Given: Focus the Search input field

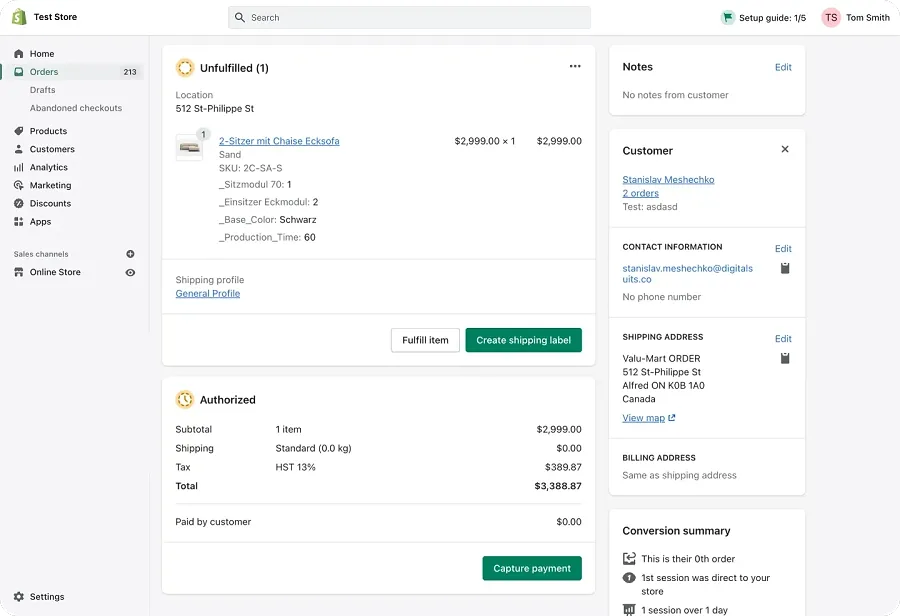Looking at the screenshot, I should pos(409,18).
